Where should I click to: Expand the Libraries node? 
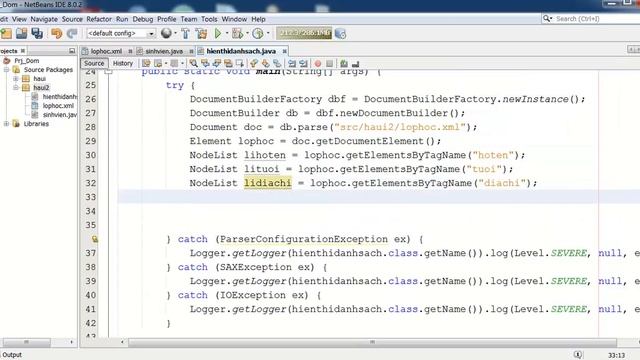(x=7, y=124)
